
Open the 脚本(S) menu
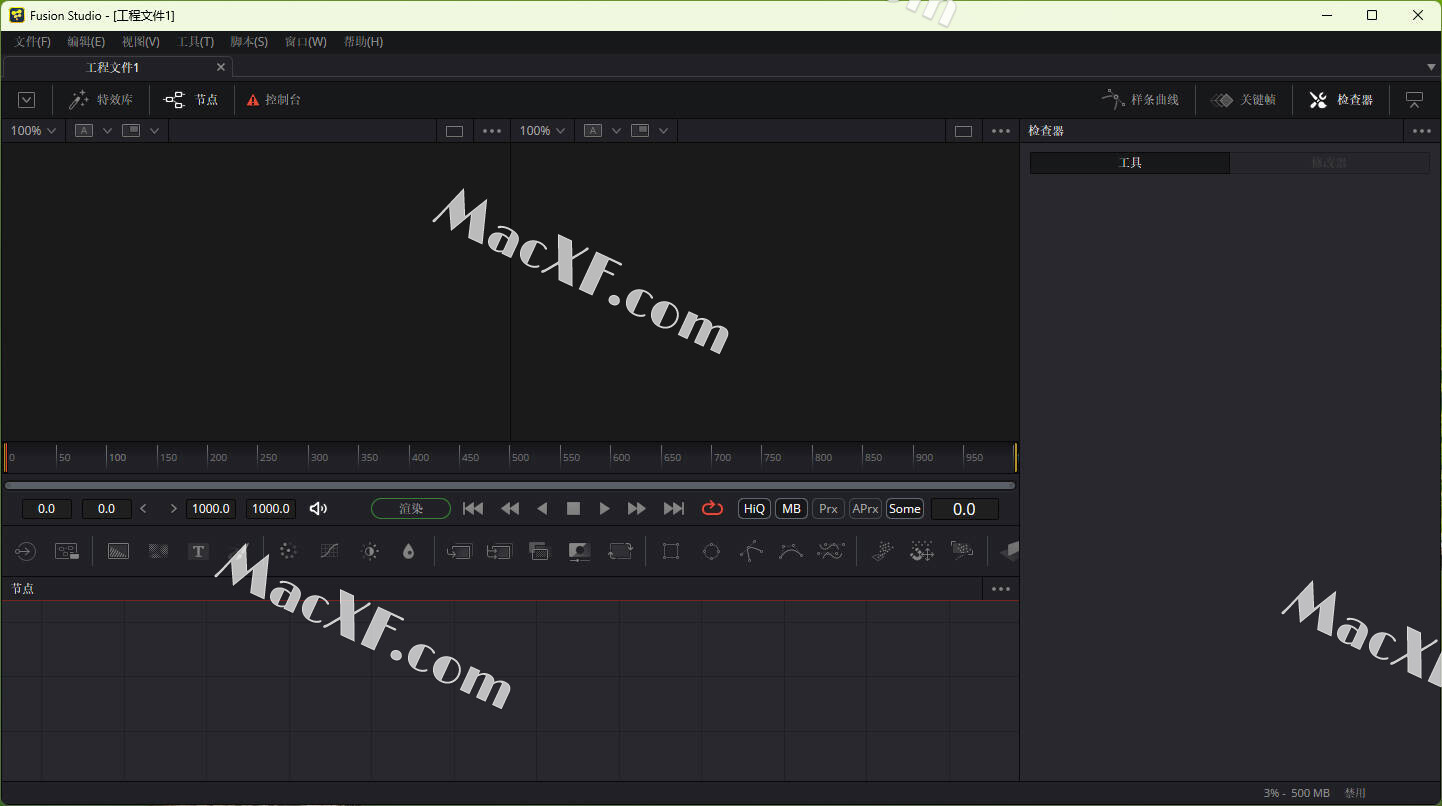click(x=249, y=42)
